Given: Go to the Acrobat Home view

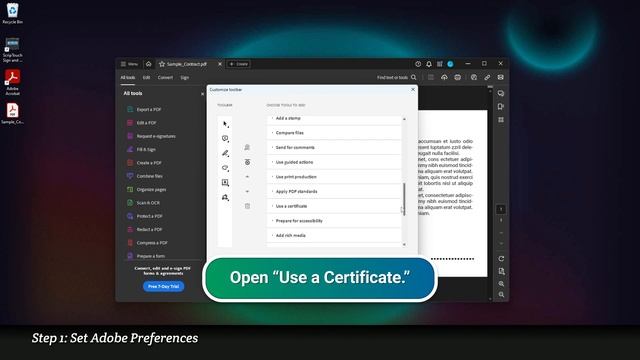Looking at the screenshot, I should click(x=149, y=64).
